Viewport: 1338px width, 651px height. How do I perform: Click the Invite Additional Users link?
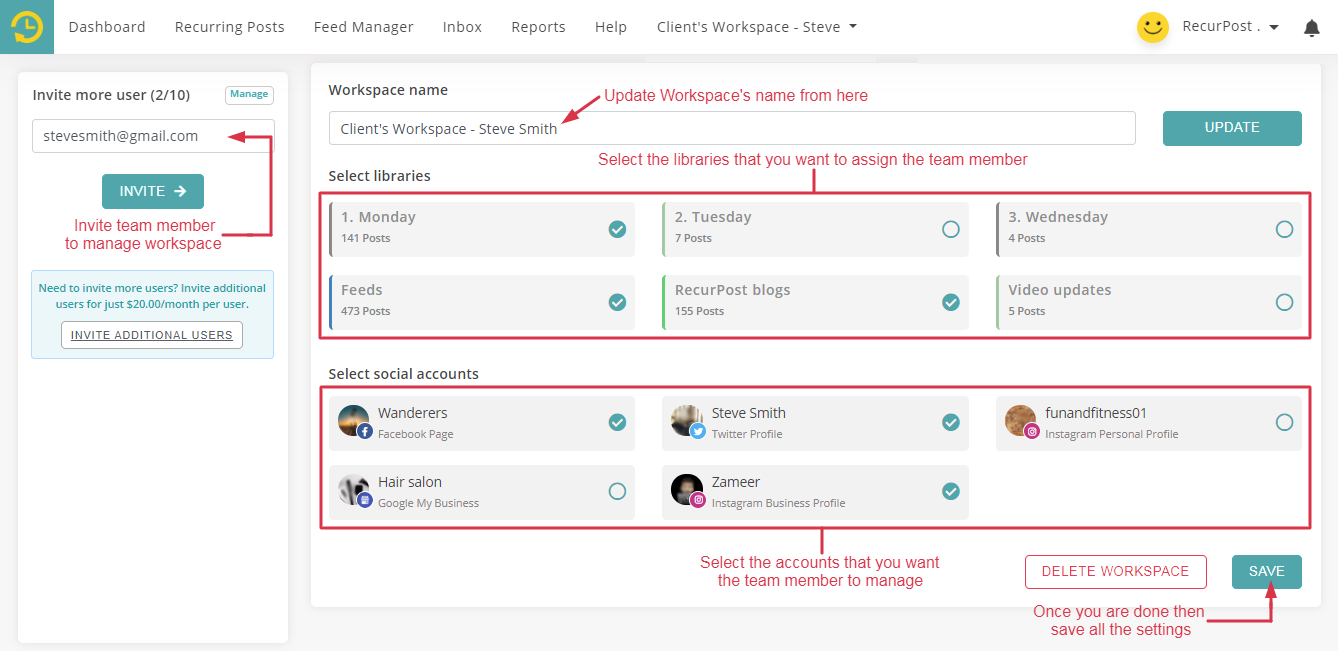[x=151, y=335]
